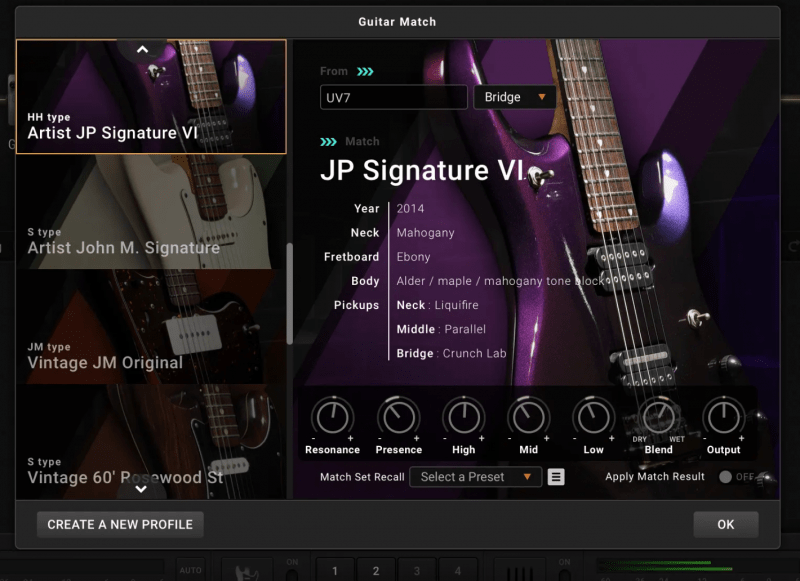Click the Output knob
This screenshot has width=800, height=581.
pos(723,417)
